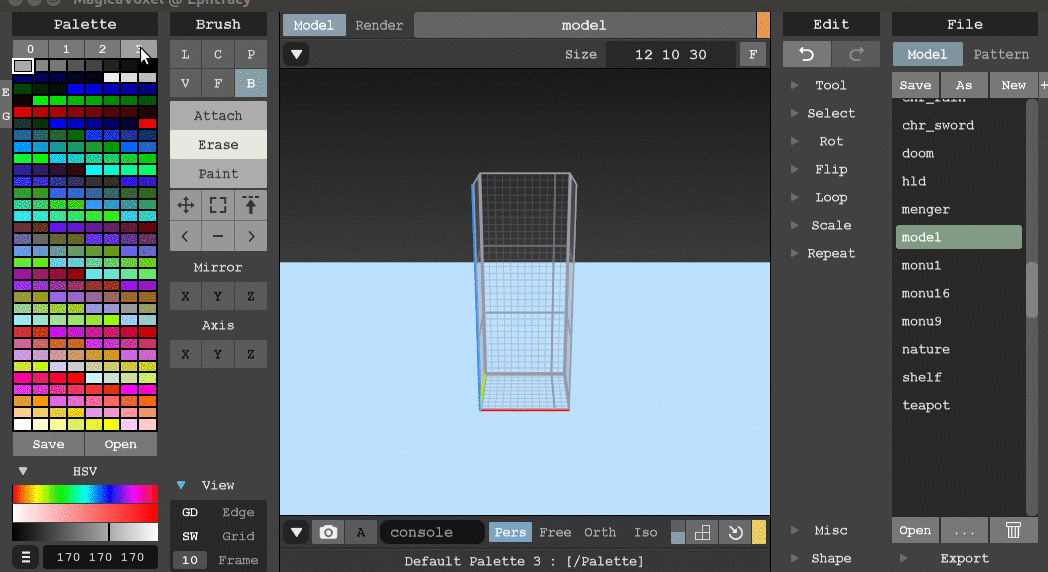
Task: Select B box brush mode
Action: coord(251,84)
